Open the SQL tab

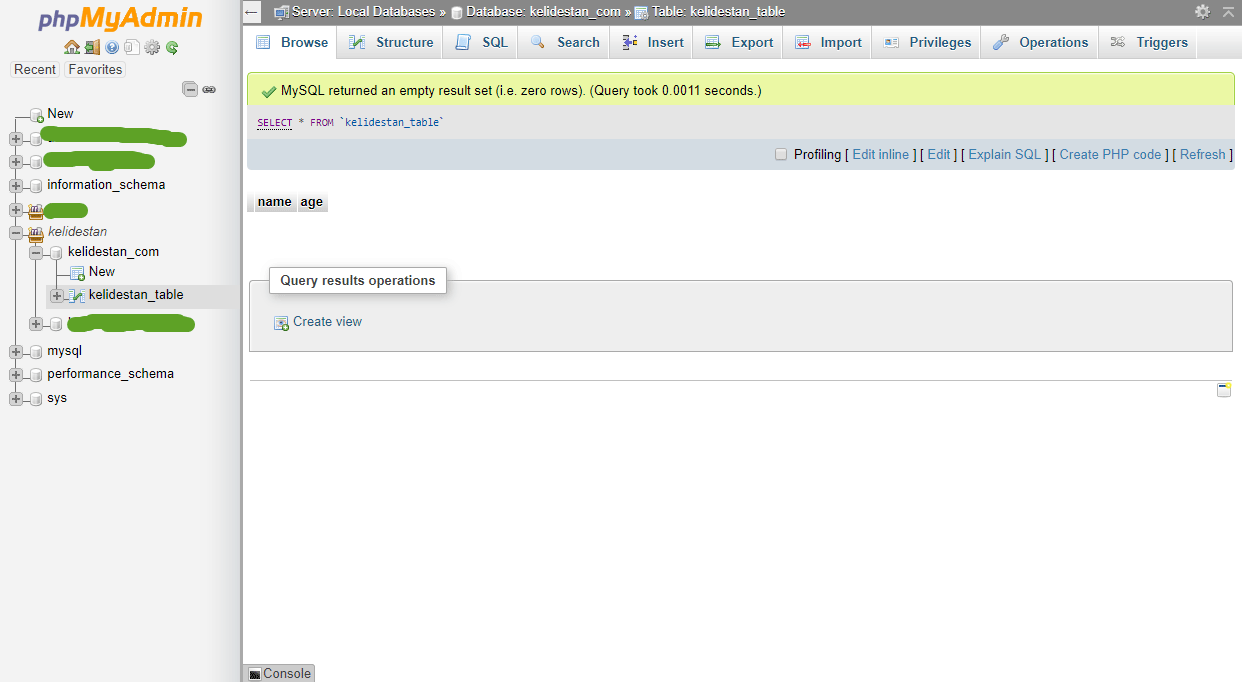(481, 42)
